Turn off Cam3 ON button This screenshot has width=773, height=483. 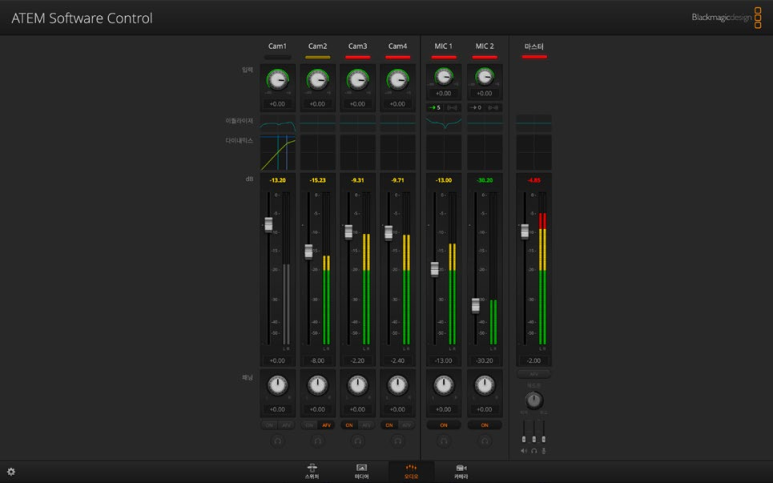pyautogui.click(x=349, y=425)
